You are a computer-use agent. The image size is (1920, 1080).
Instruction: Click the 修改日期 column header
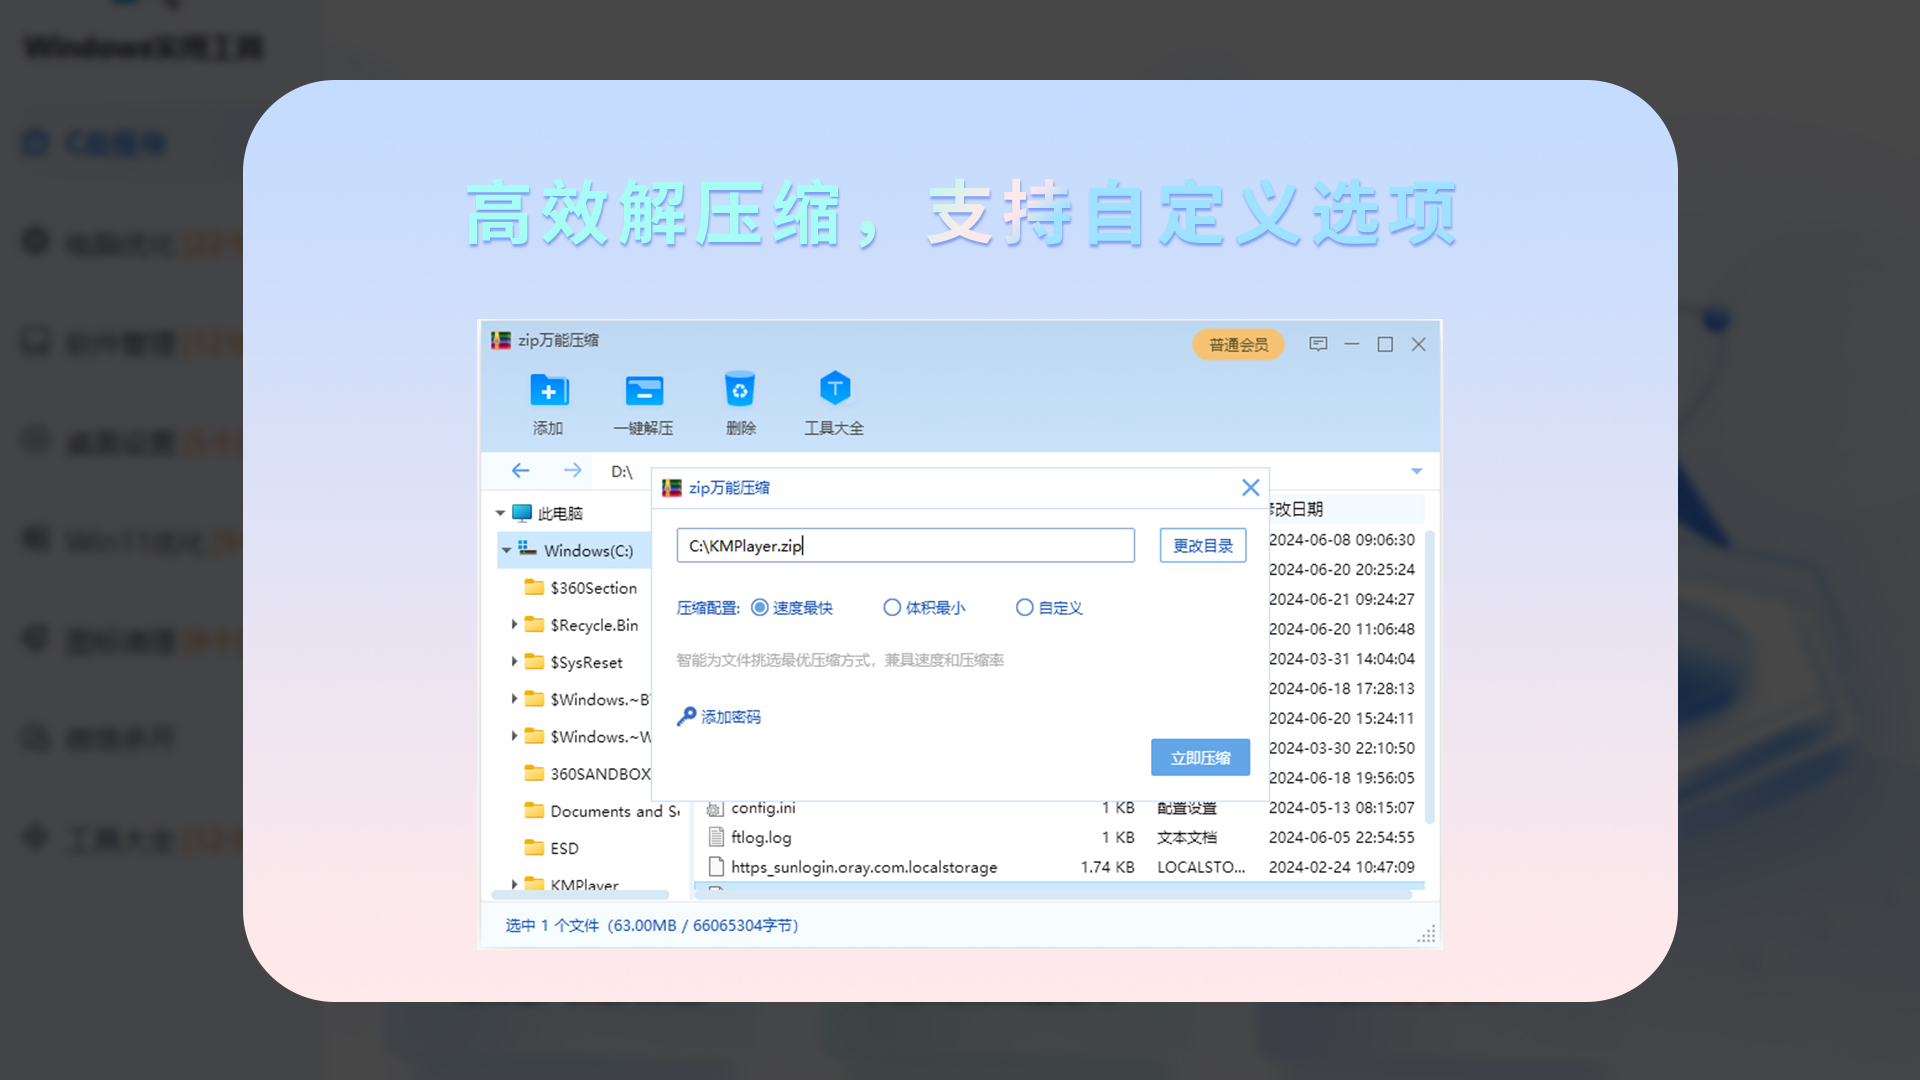pos(1296,509)
